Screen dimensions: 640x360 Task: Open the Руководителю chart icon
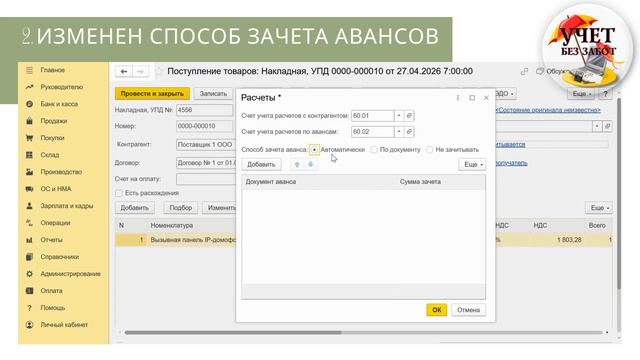[29, 87]
